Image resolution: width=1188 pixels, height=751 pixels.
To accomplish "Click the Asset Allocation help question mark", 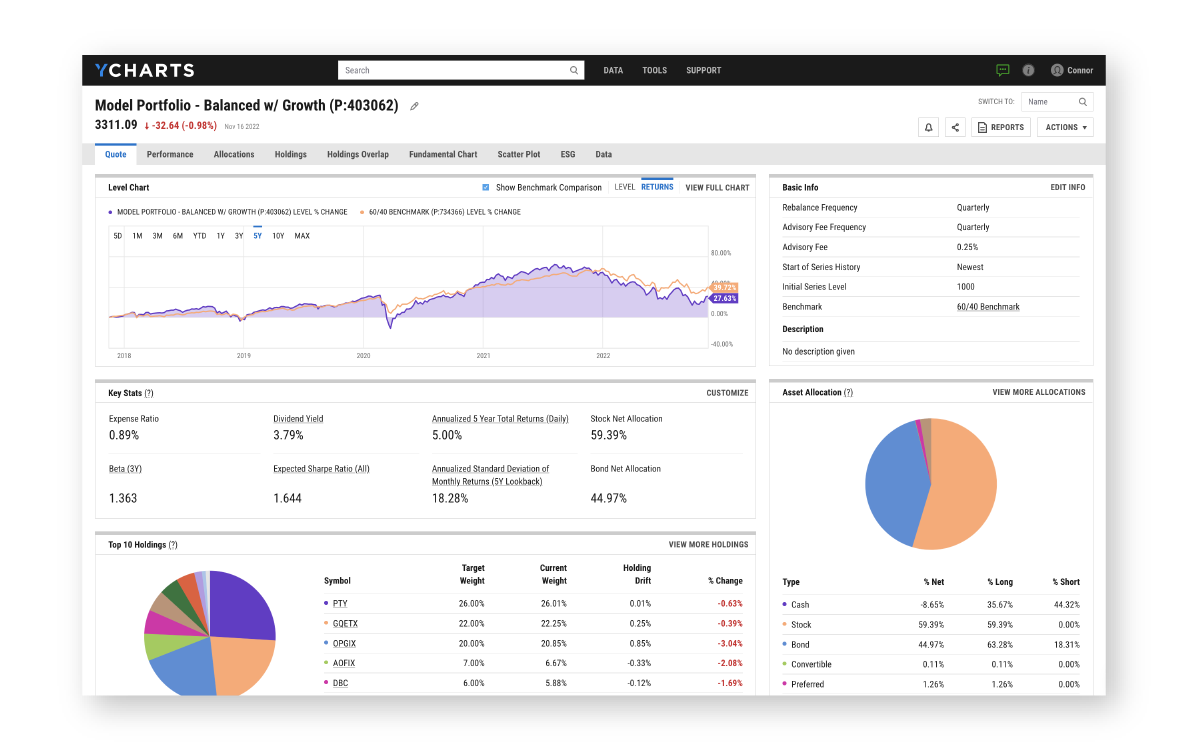I will [849, 393].
